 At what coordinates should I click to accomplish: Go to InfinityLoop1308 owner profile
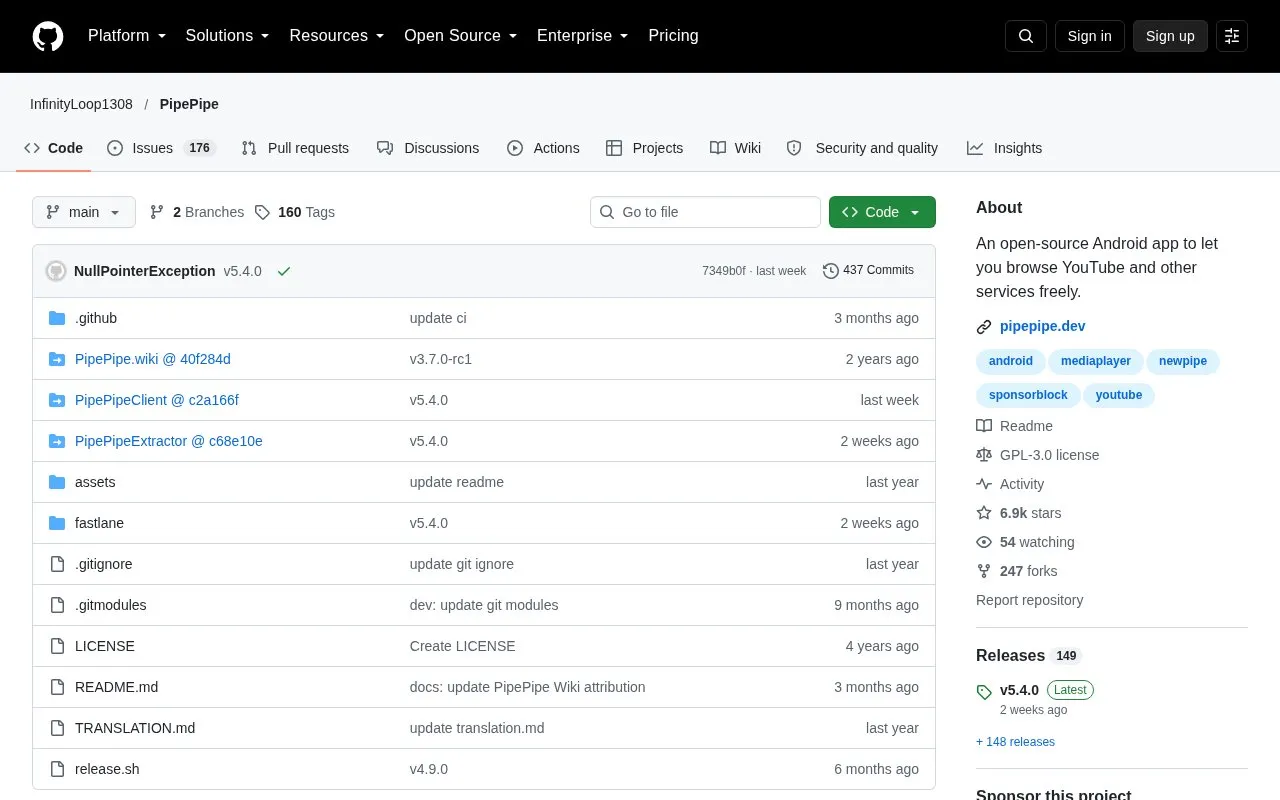81,104
